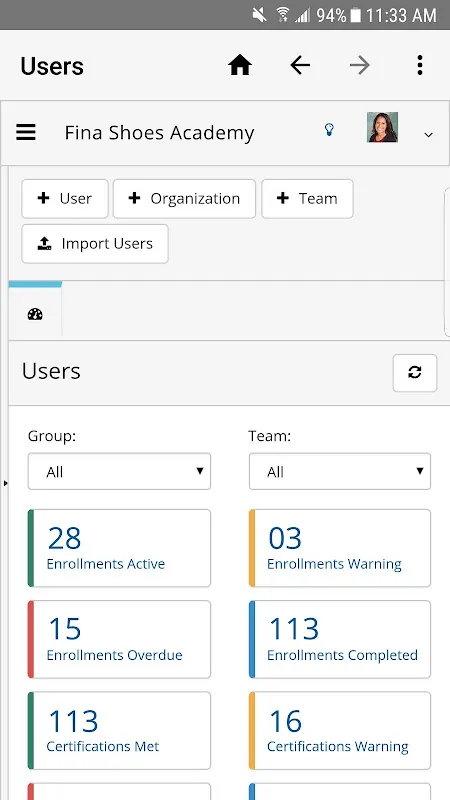Open the 15 Enrollments Overdue card

(119, 639)
